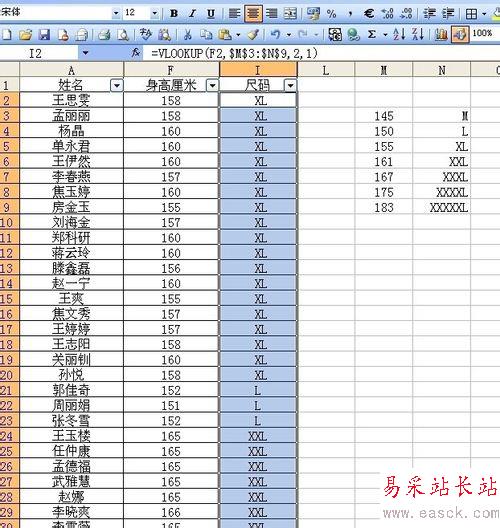Toggle center alignment button
Screen dimensions: 500x528
253,13
